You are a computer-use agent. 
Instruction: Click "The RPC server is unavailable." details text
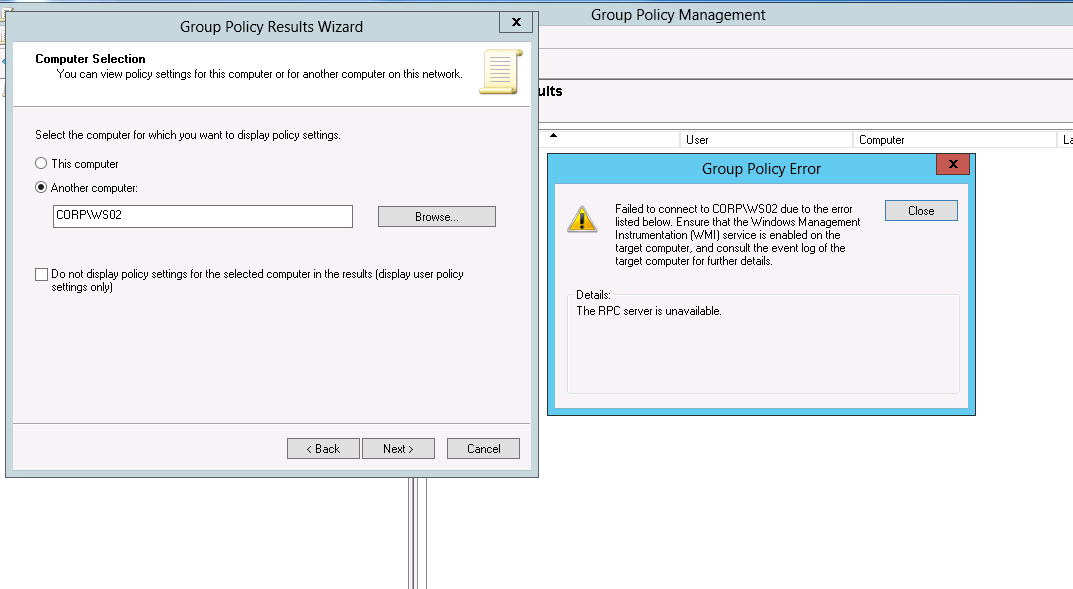pyautogui.click(x=649, y=311)
